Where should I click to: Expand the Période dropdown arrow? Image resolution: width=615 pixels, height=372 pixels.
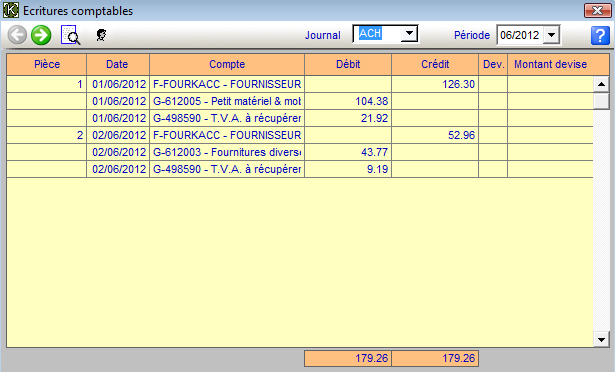(551, 35)
